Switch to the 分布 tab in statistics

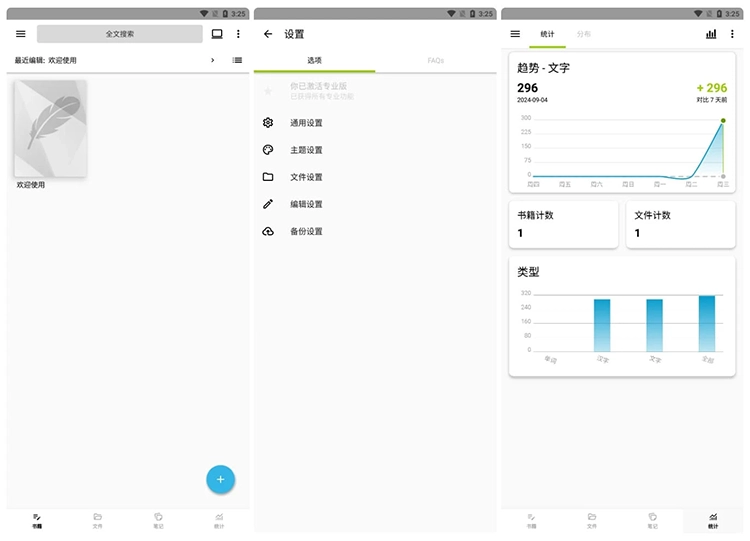584,34
